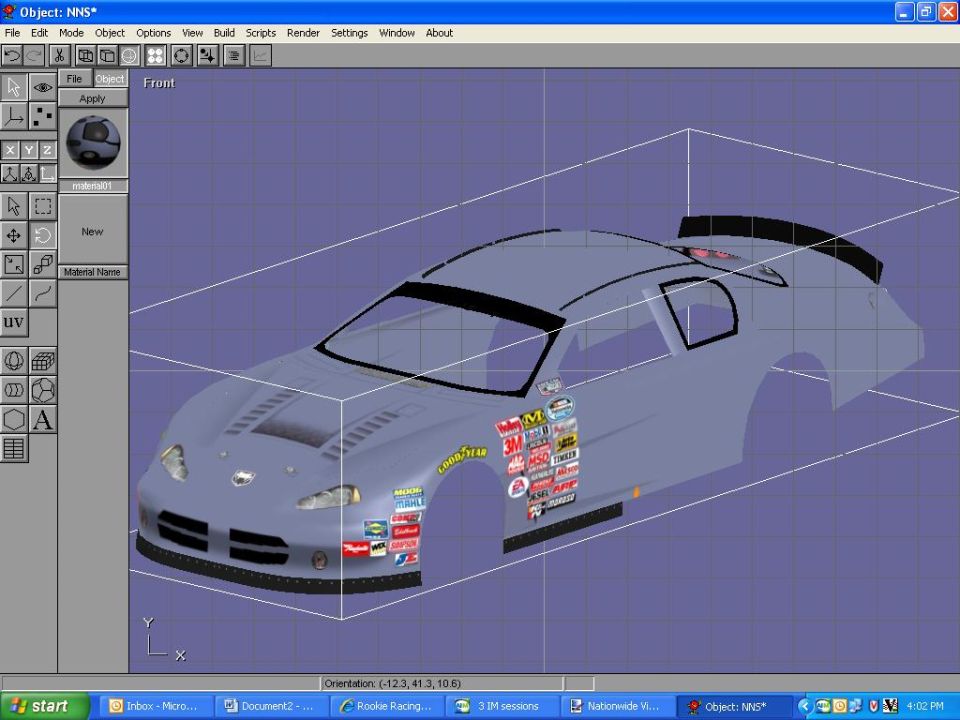Select the Axis mode icon
Image resolution: width=960 pixels, height=720 pixels.
(x=14, y=116)
